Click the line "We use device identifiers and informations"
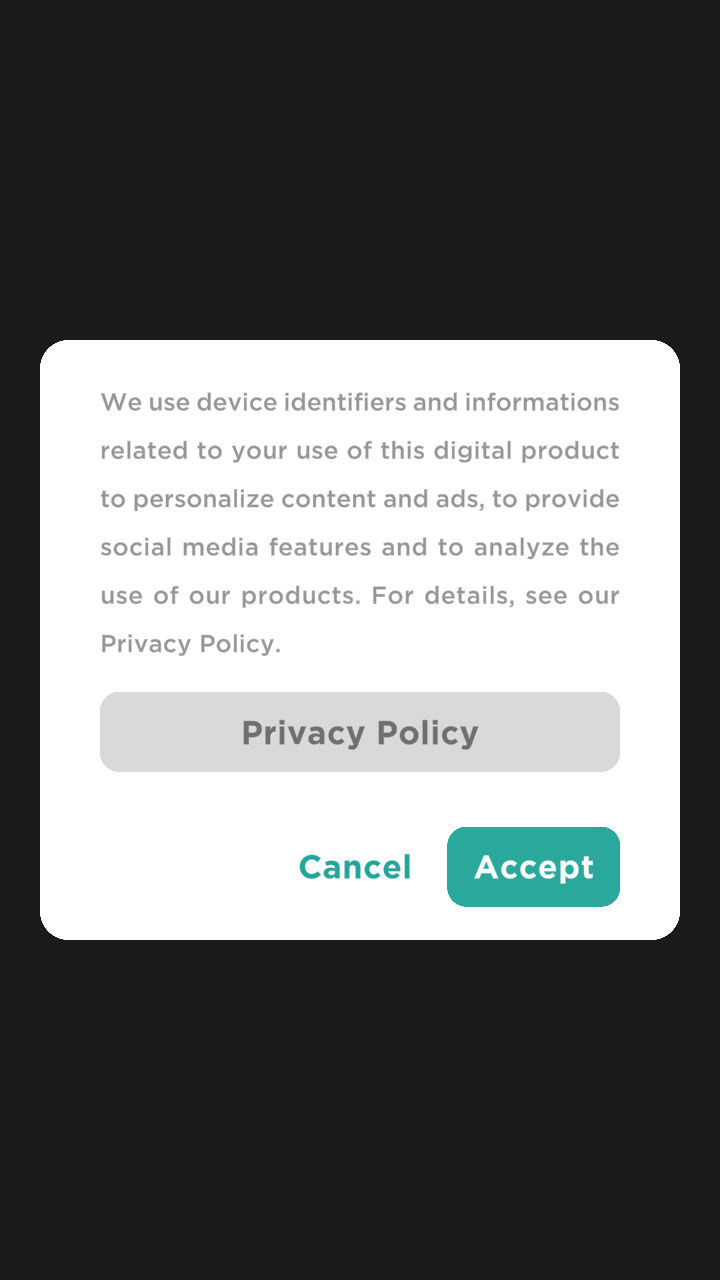Viewport: 720px width, 1280px height. [360, 403]
